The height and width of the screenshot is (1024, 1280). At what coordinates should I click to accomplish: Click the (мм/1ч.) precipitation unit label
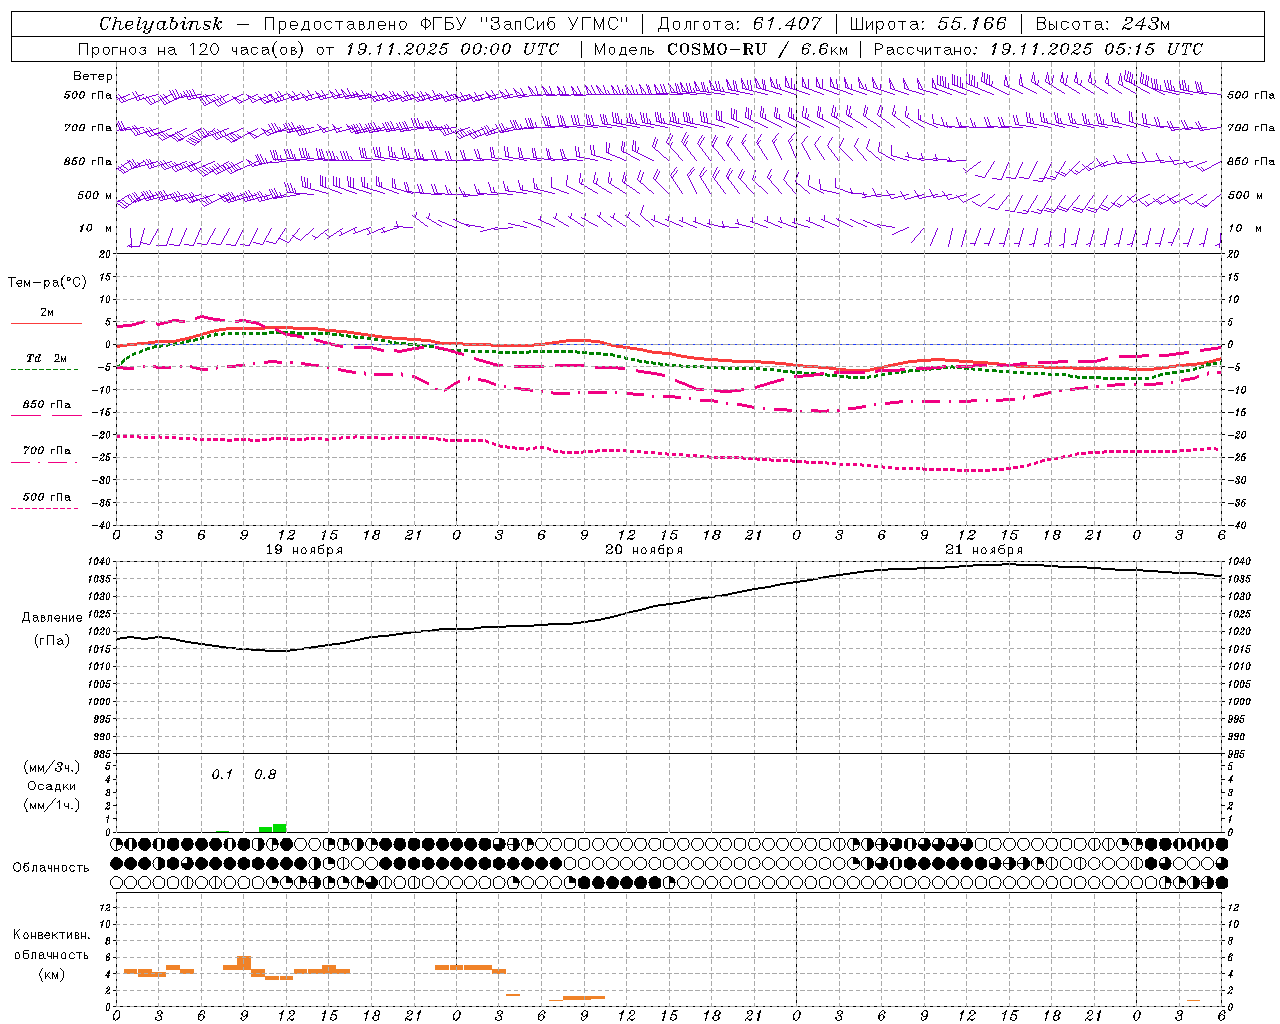point(50,805)
